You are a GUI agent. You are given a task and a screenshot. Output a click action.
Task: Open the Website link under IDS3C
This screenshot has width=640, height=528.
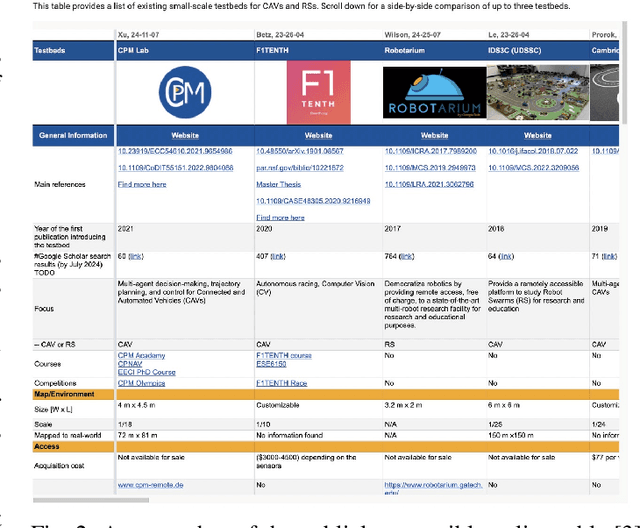(x=537, y=134)
